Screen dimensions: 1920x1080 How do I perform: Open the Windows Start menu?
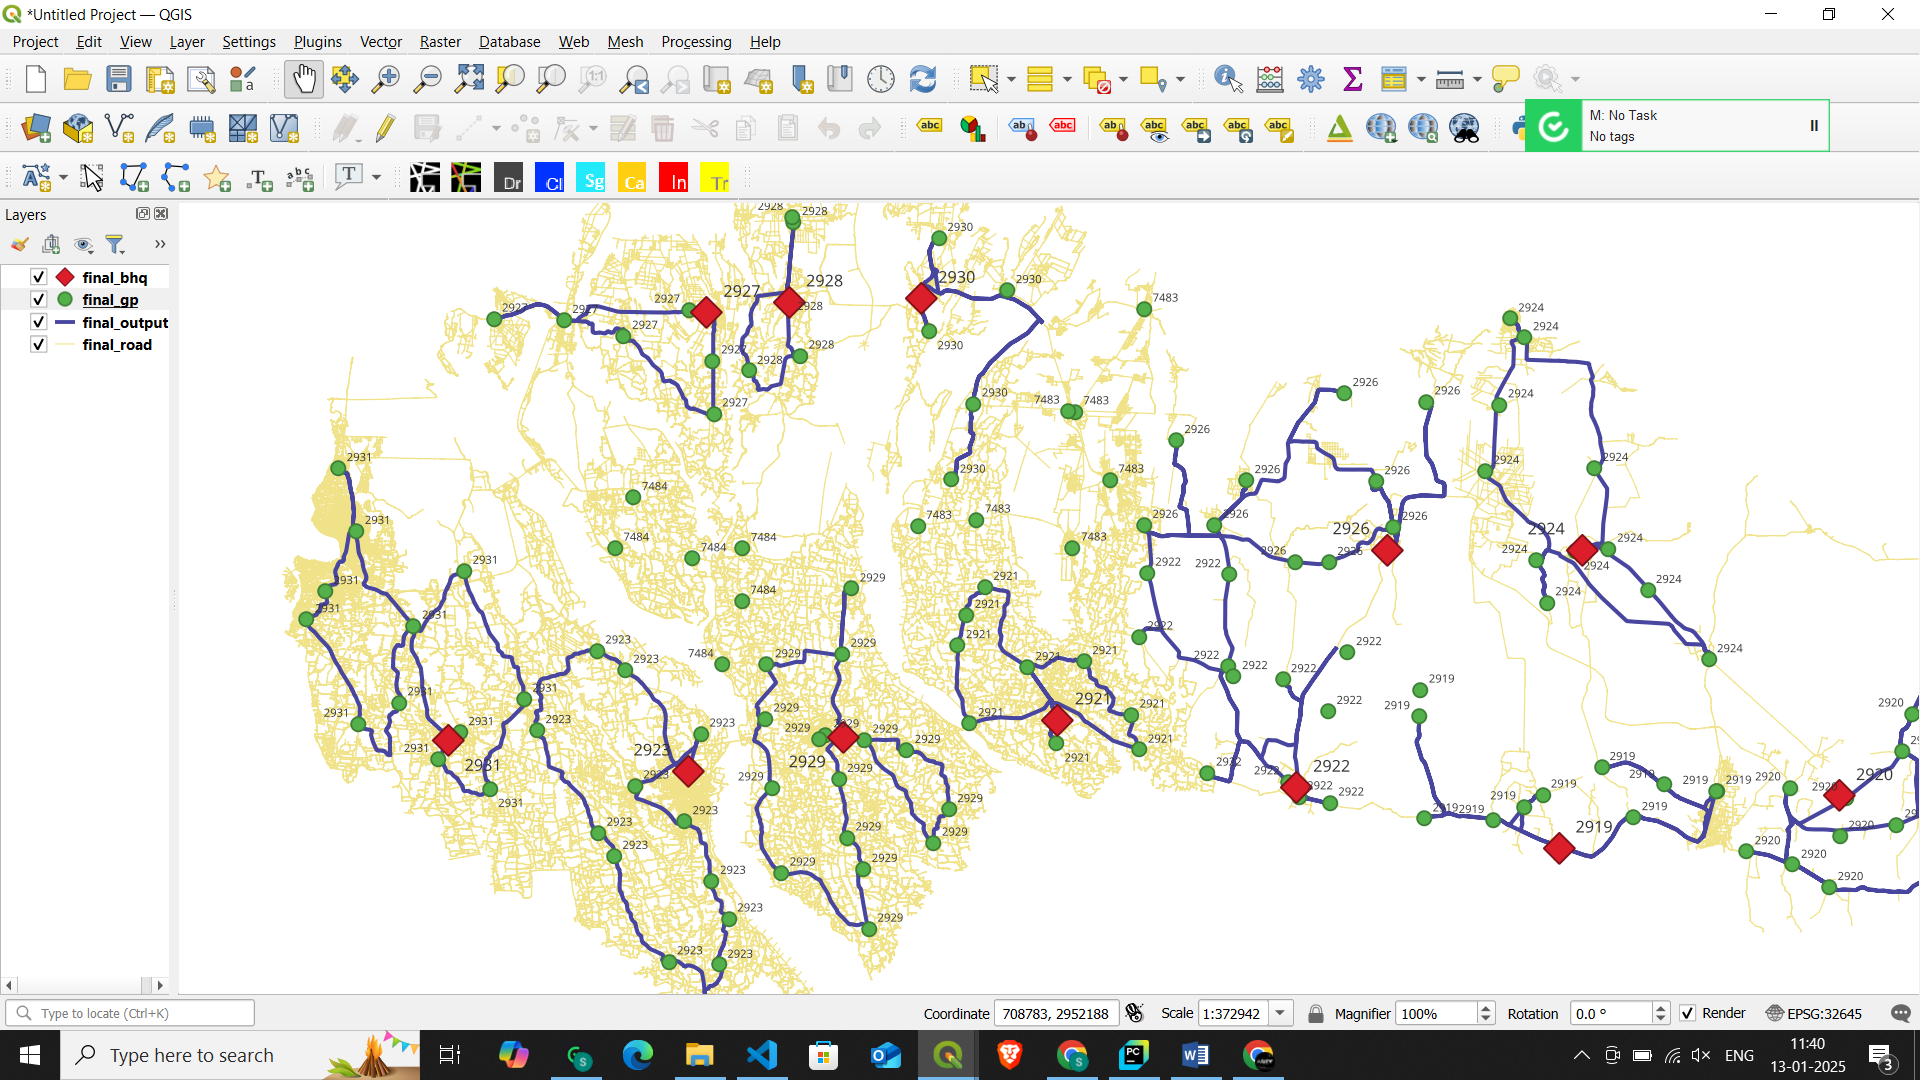pyautogui.click(x=30, y=1055)
